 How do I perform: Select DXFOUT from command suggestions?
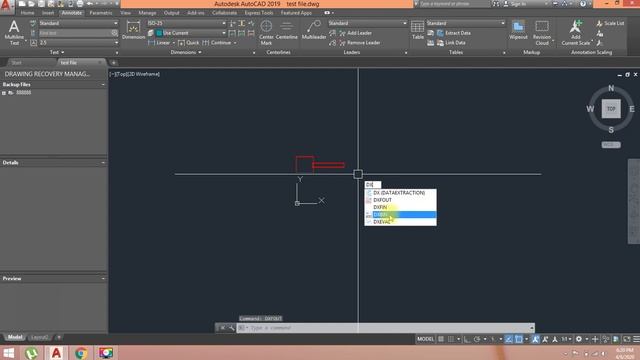point(400,200)
